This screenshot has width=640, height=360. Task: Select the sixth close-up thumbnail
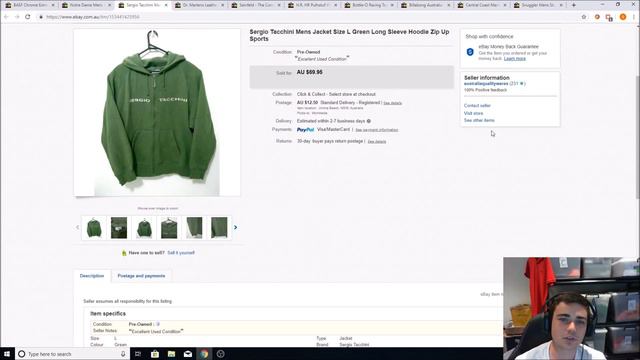(x=219, y=228)
